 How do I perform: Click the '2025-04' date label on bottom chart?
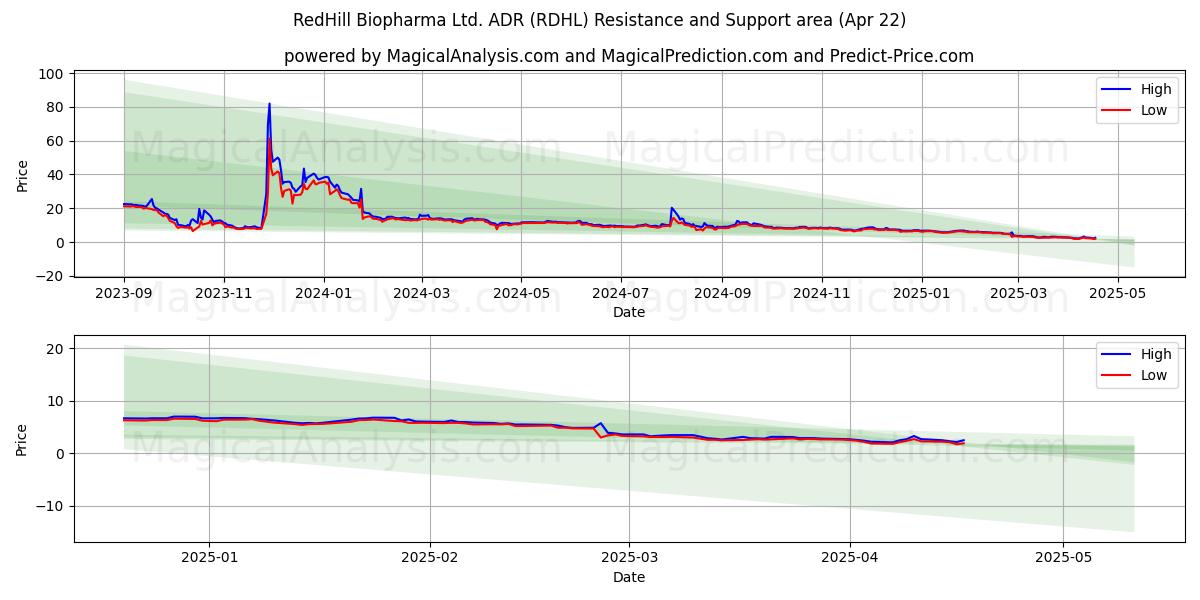pos(850,560)
